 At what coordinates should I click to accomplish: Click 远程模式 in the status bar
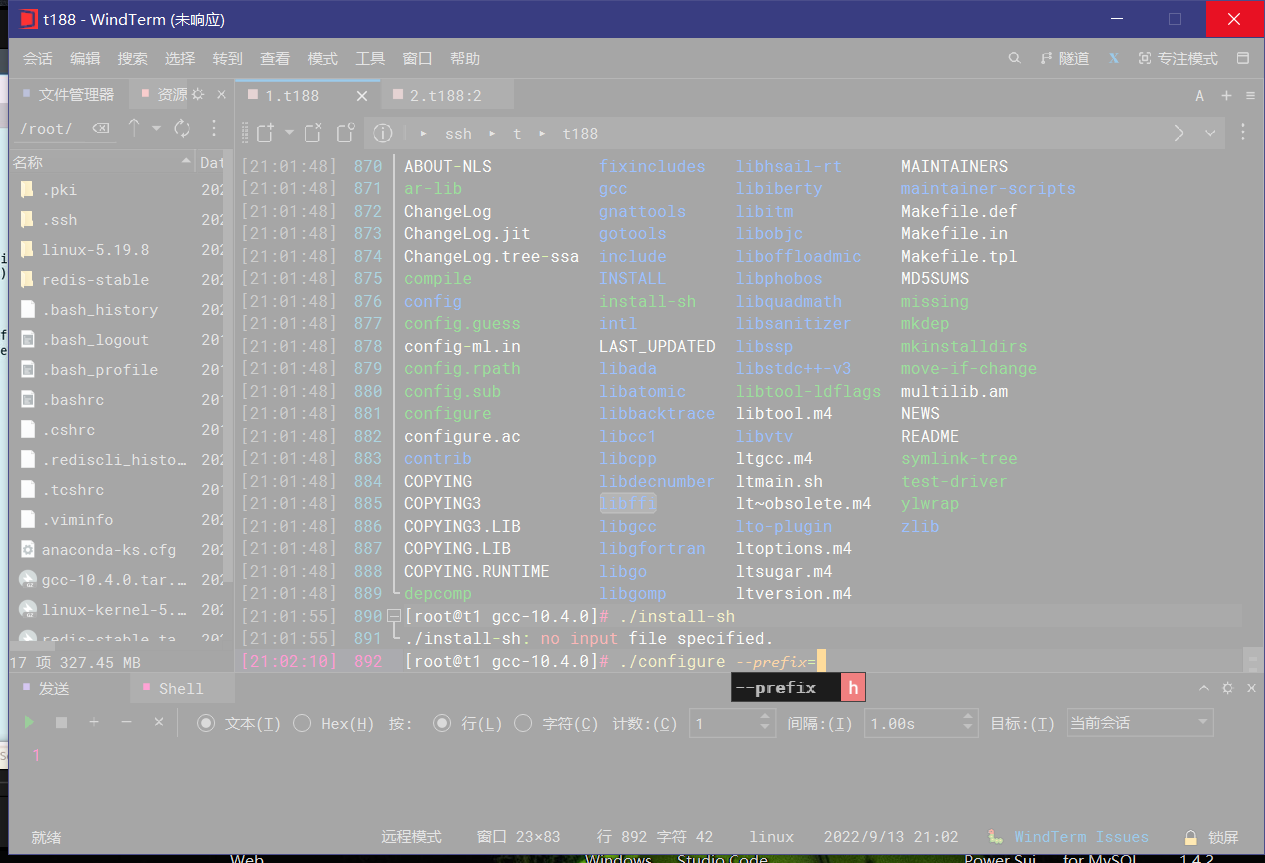click(411, 837)
